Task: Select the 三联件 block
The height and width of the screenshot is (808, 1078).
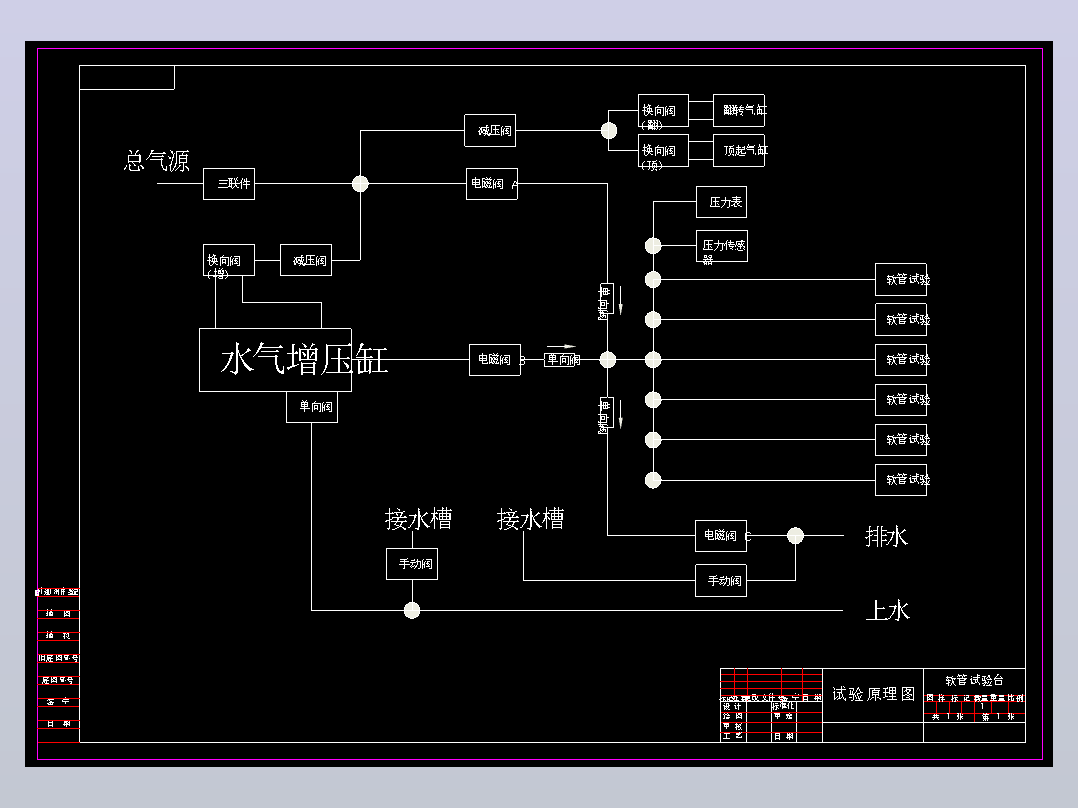Action: click(229, 184)
